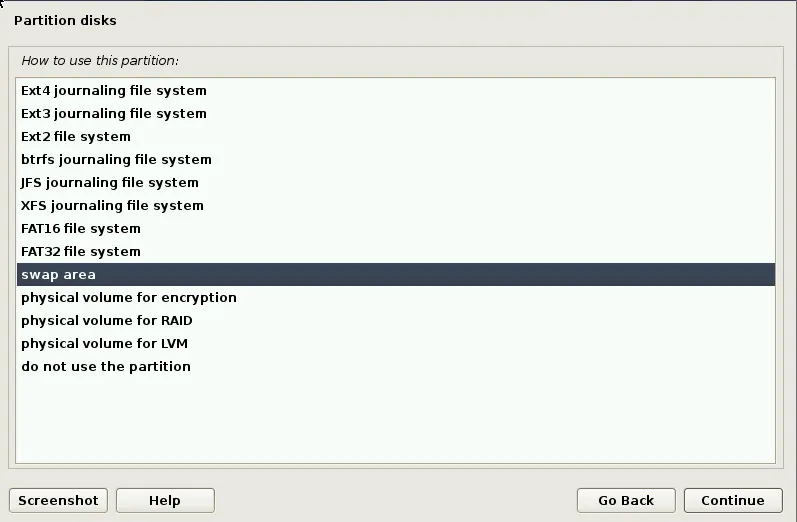Choose Ext3 journaling file system
The width and height of the screenshot is (797, 522).
tap(395, 113)
